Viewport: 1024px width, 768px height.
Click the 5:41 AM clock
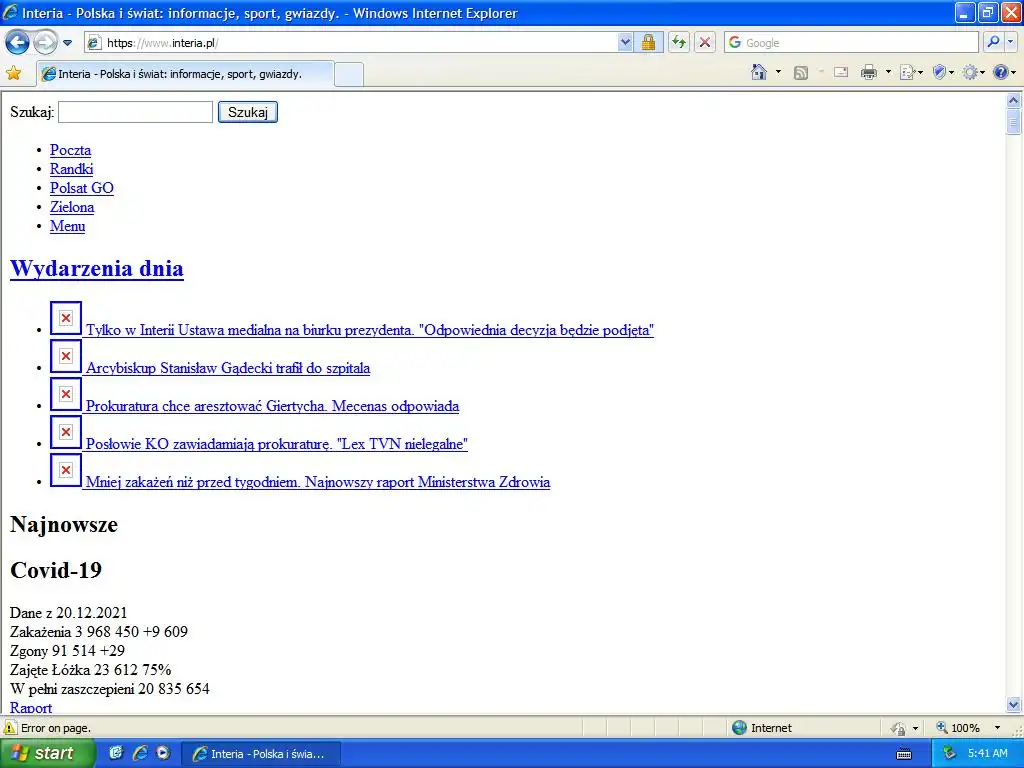[x=987, y=754]
